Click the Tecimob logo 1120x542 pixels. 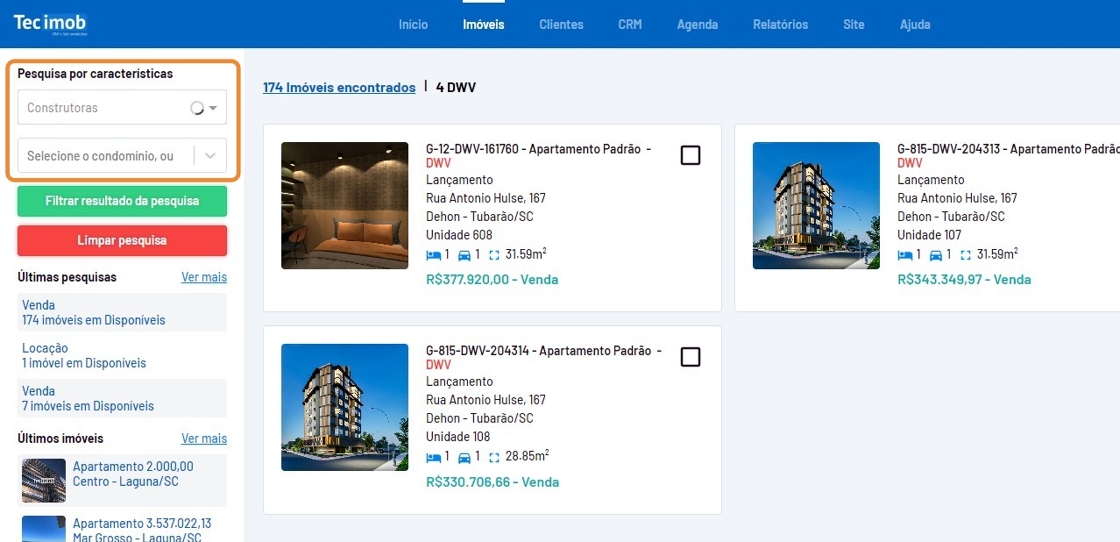50,24
